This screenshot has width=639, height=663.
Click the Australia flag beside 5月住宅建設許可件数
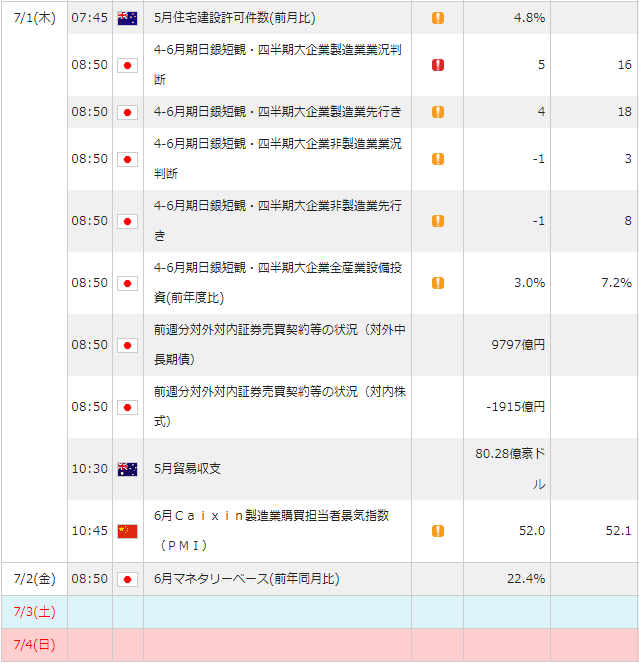pos(127,18)
